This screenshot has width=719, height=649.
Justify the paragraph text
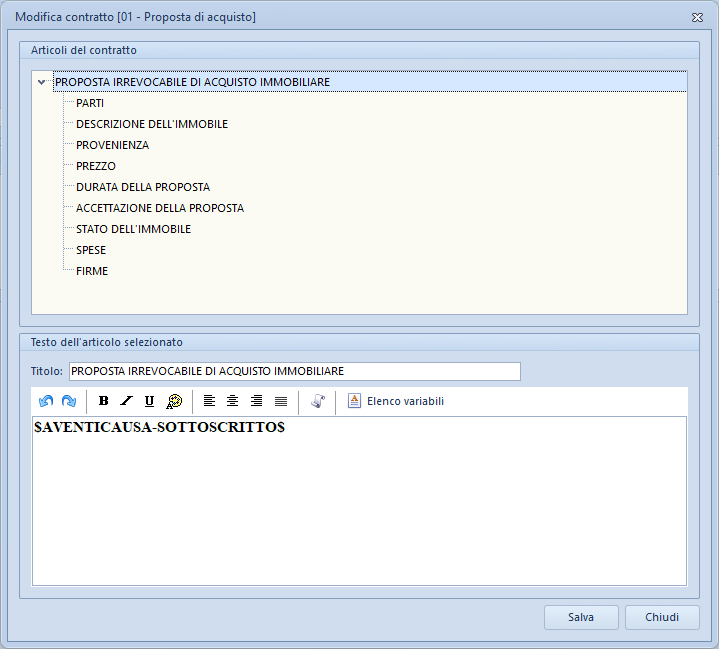[x=280, y=401]
